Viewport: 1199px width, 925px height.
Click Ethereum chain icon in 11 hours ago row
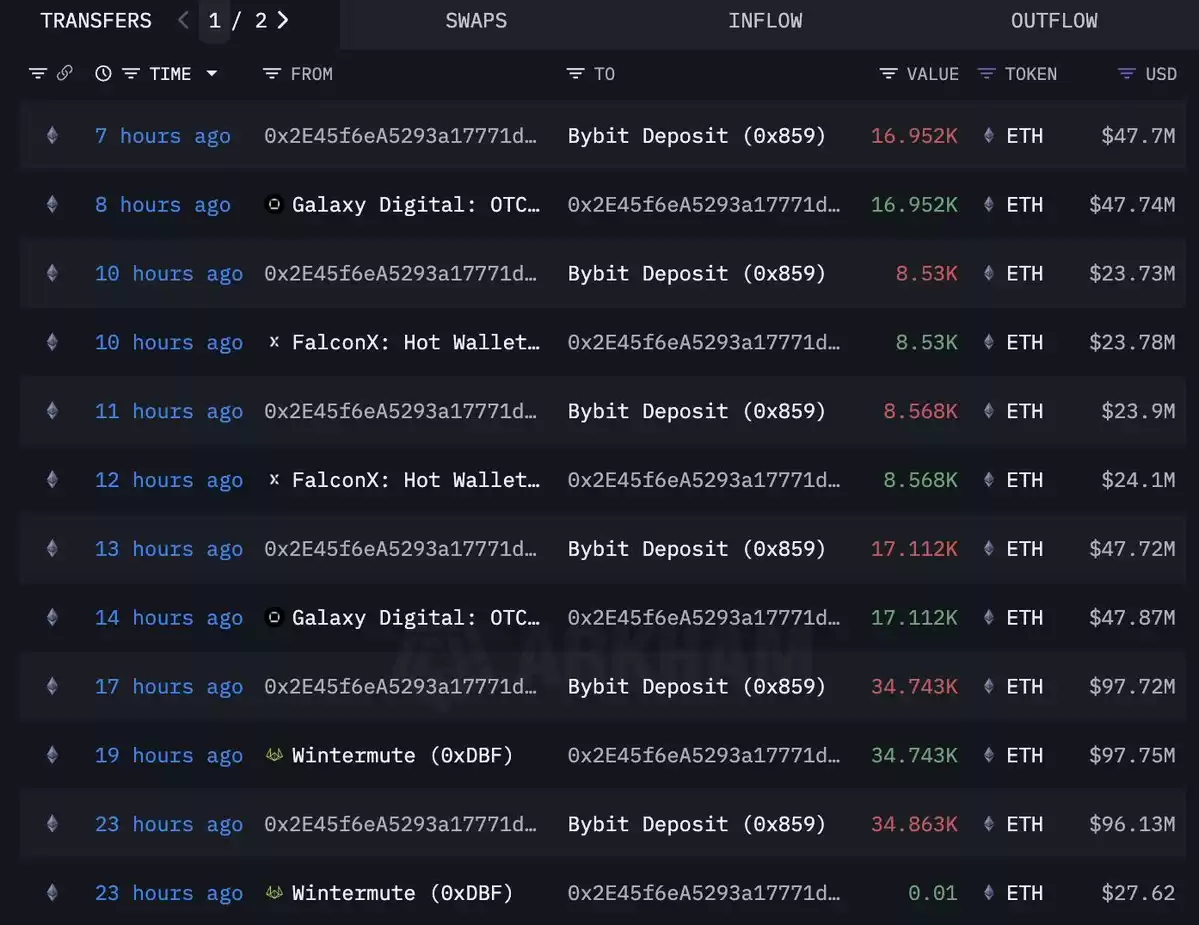(52, 411)
